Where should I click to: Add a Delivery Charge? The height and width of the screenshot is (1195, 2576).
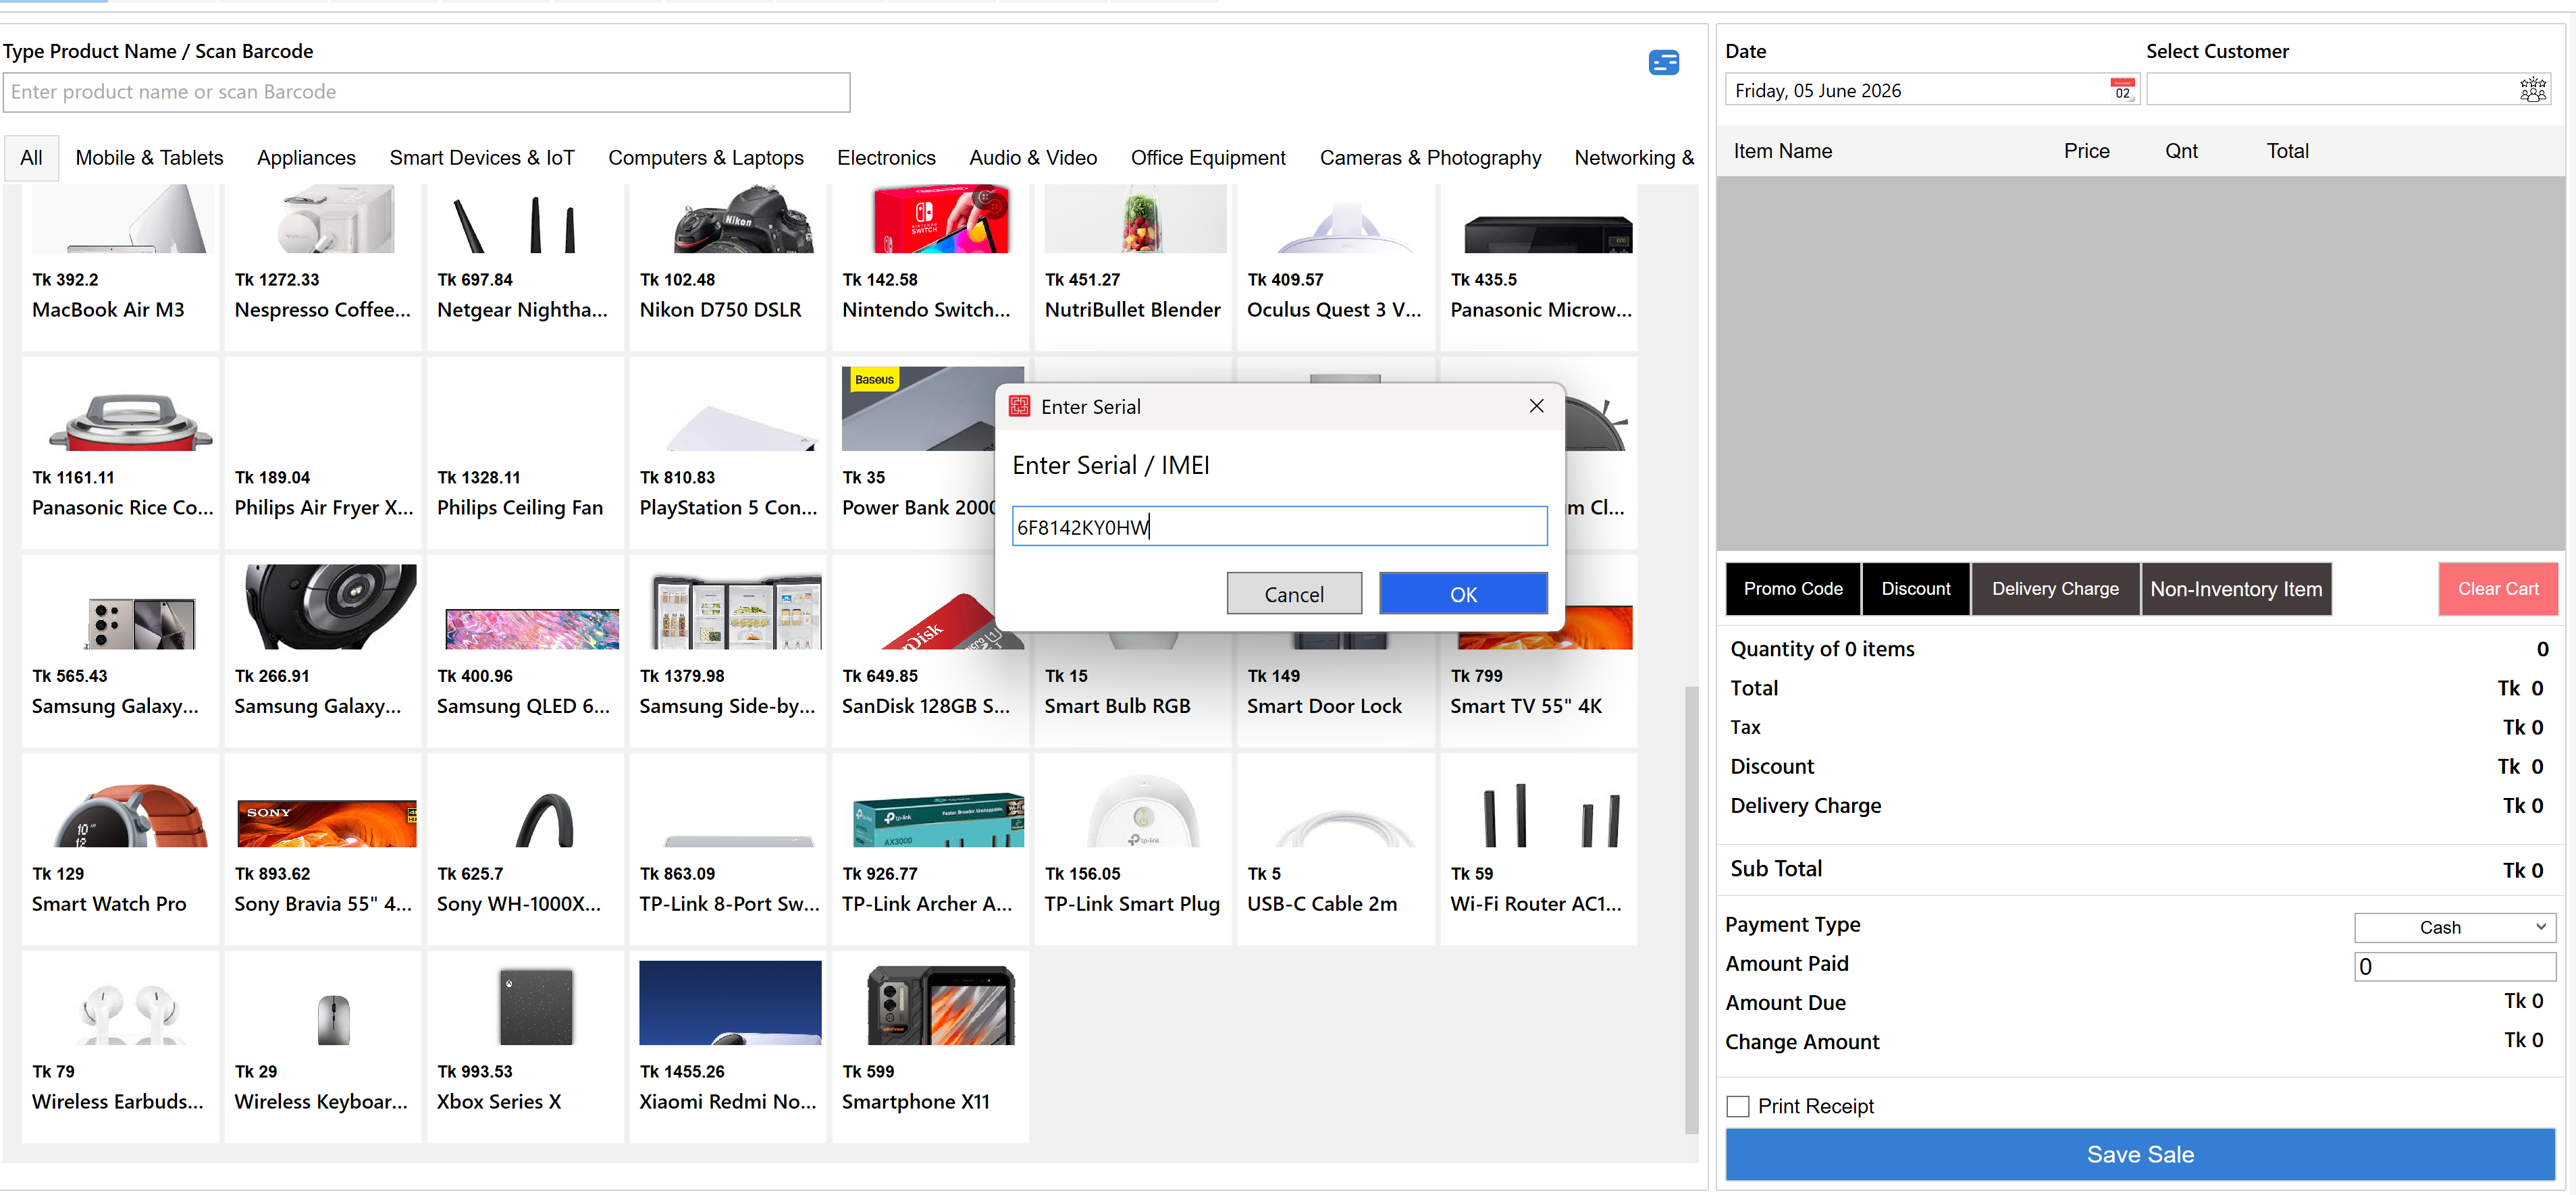2055,589
